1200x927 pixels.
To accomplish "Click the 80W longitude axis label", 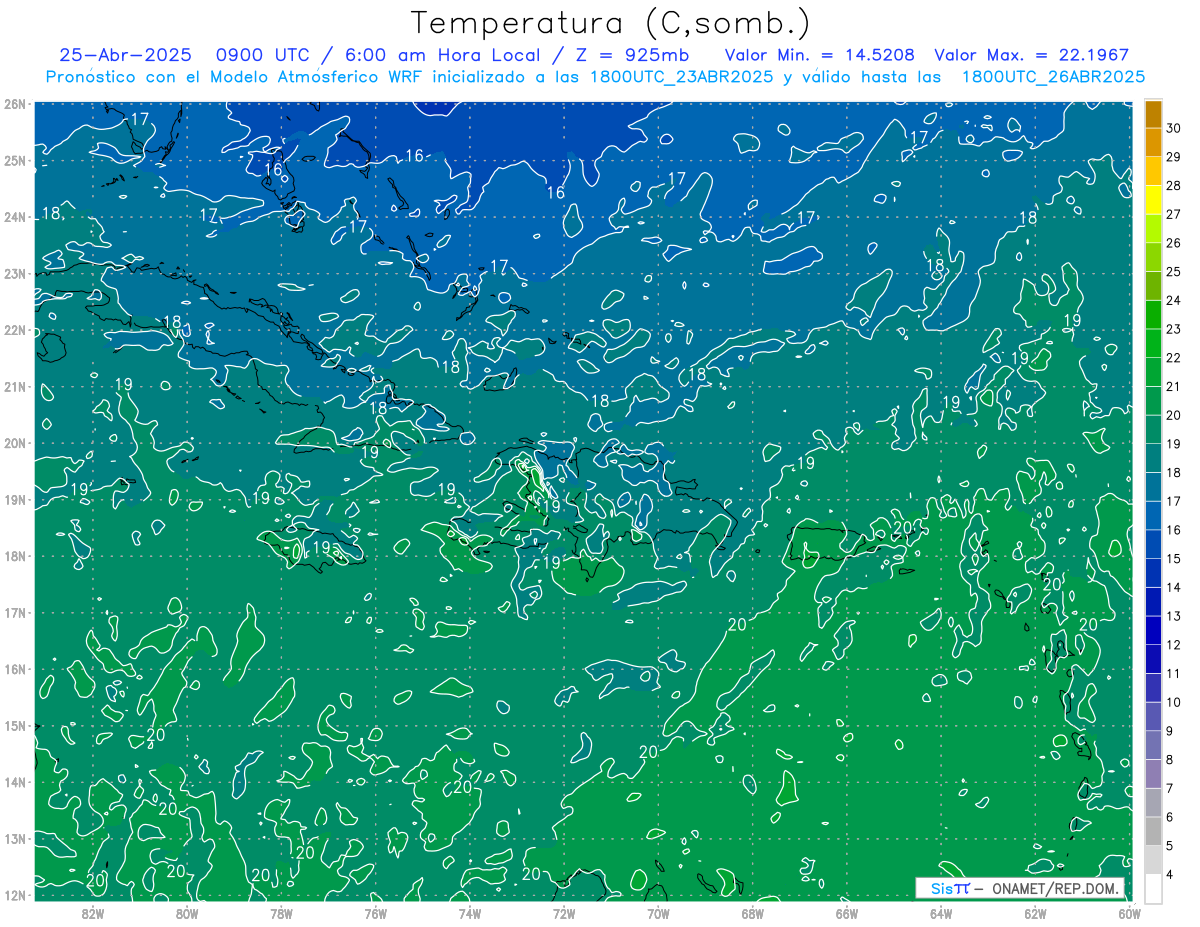I will [x=186, y=914].
